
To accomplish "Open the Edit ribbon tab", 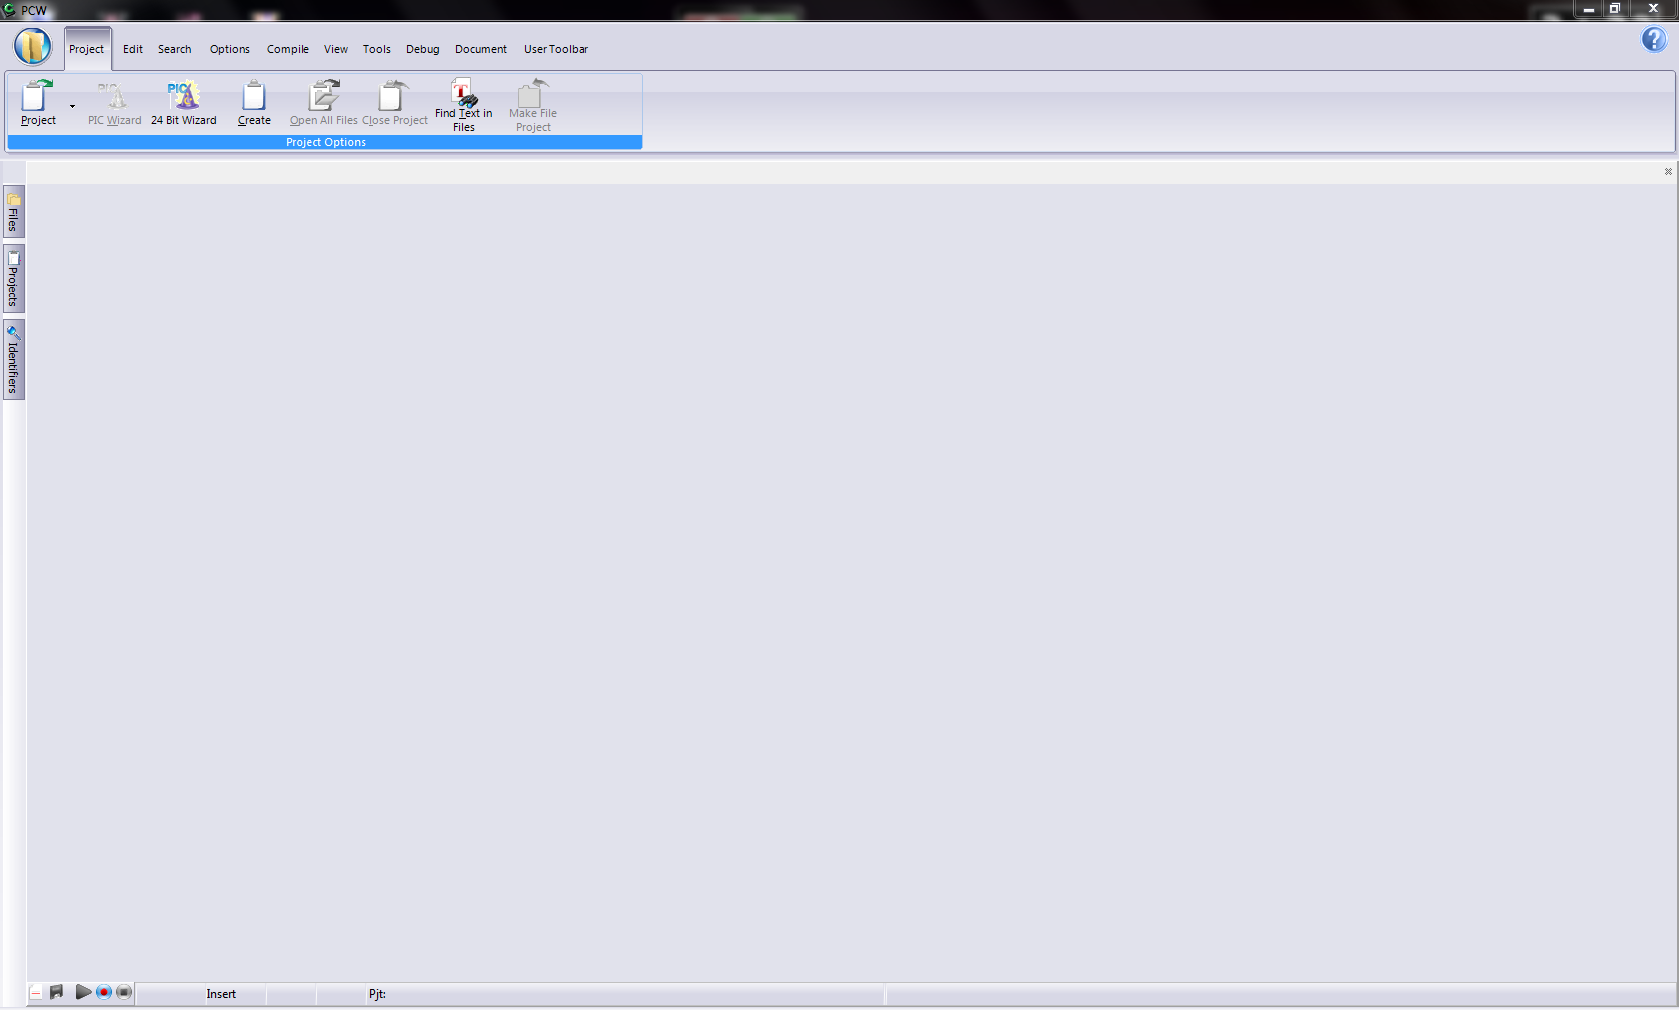I will (x=133, y=49).
